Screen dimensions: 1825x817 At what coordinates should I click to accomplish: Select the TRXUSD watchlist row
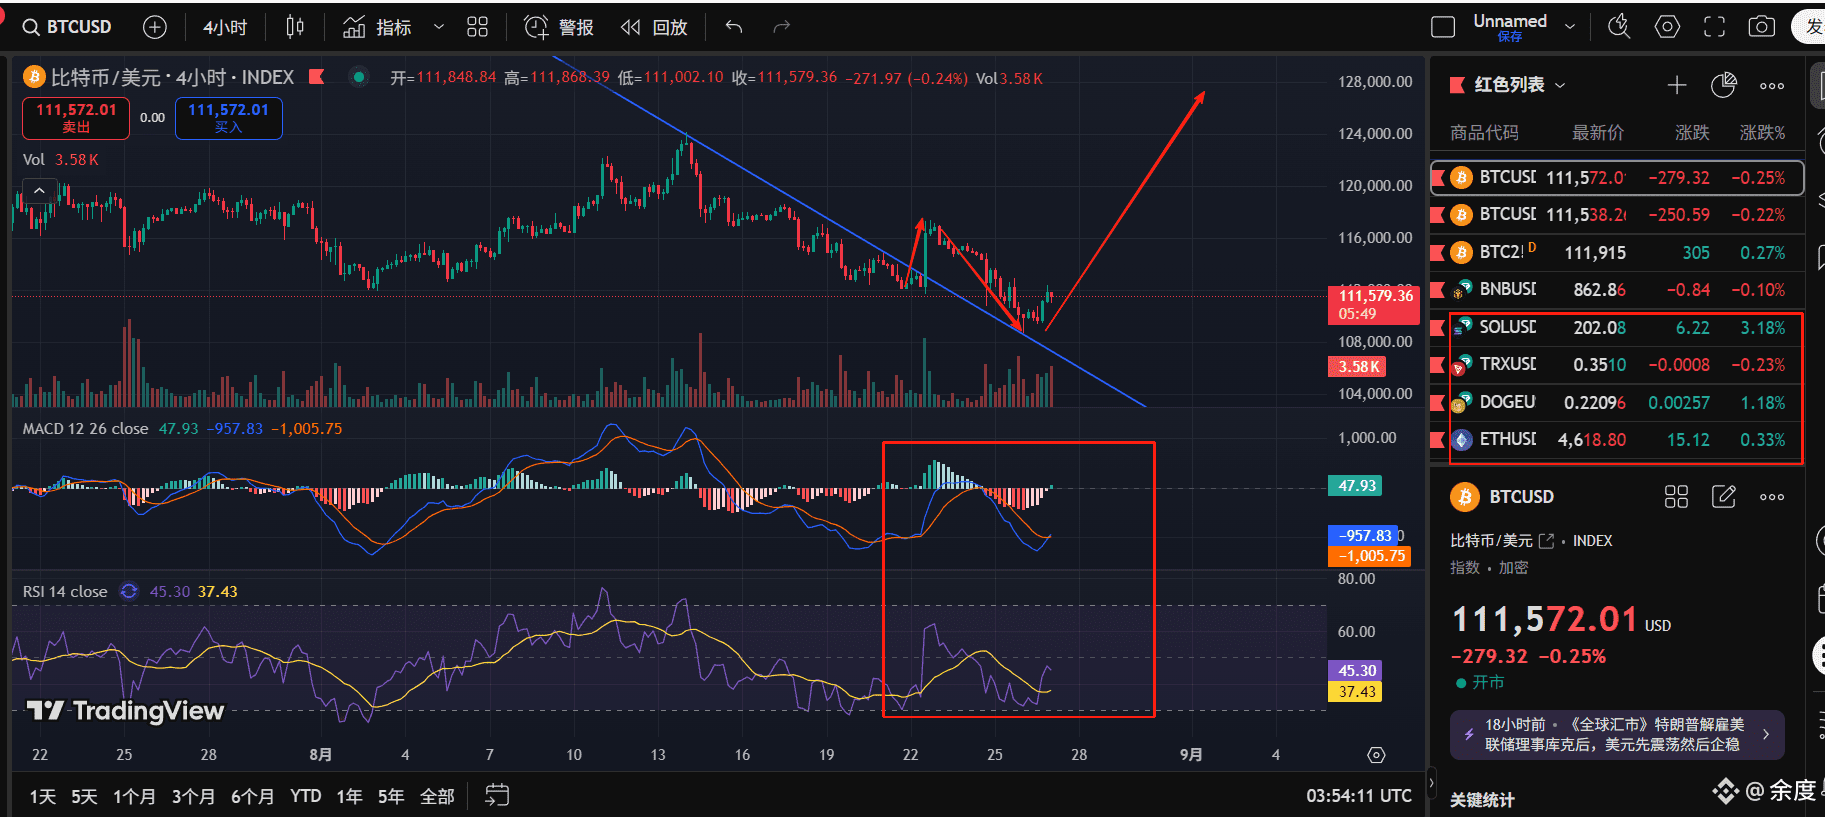tap(1617, 365)
